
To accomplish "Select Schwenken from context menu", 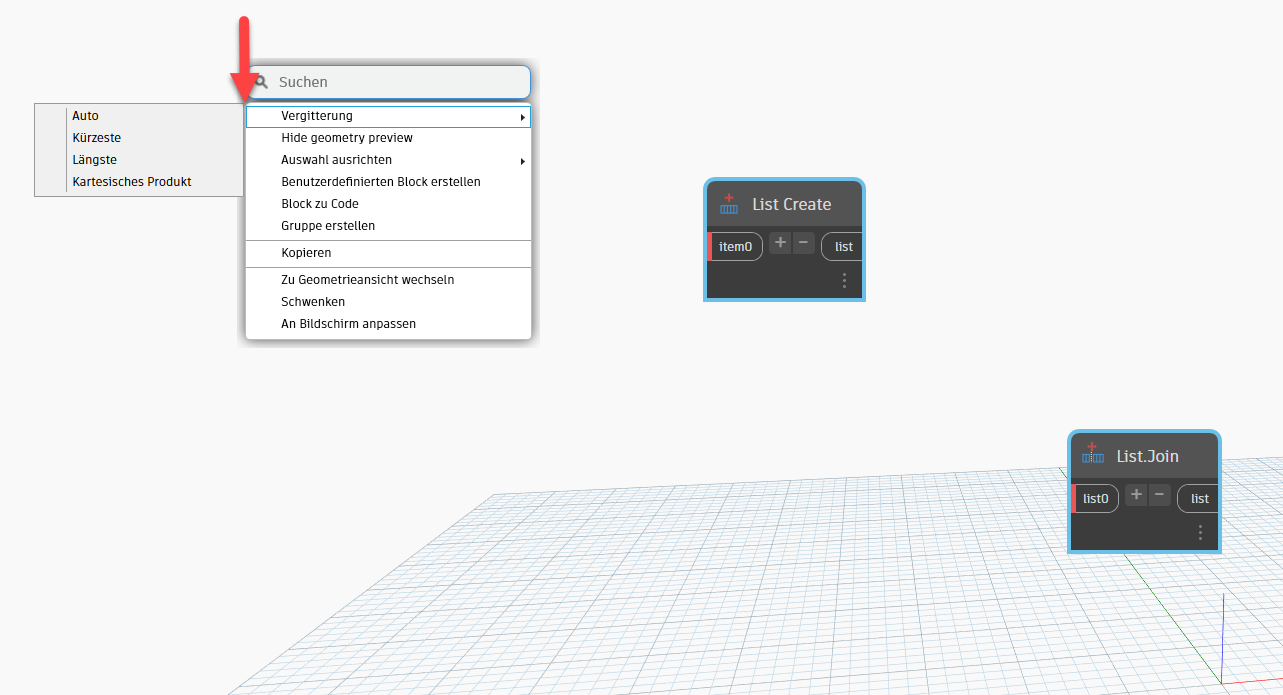I will coord(388,302).
